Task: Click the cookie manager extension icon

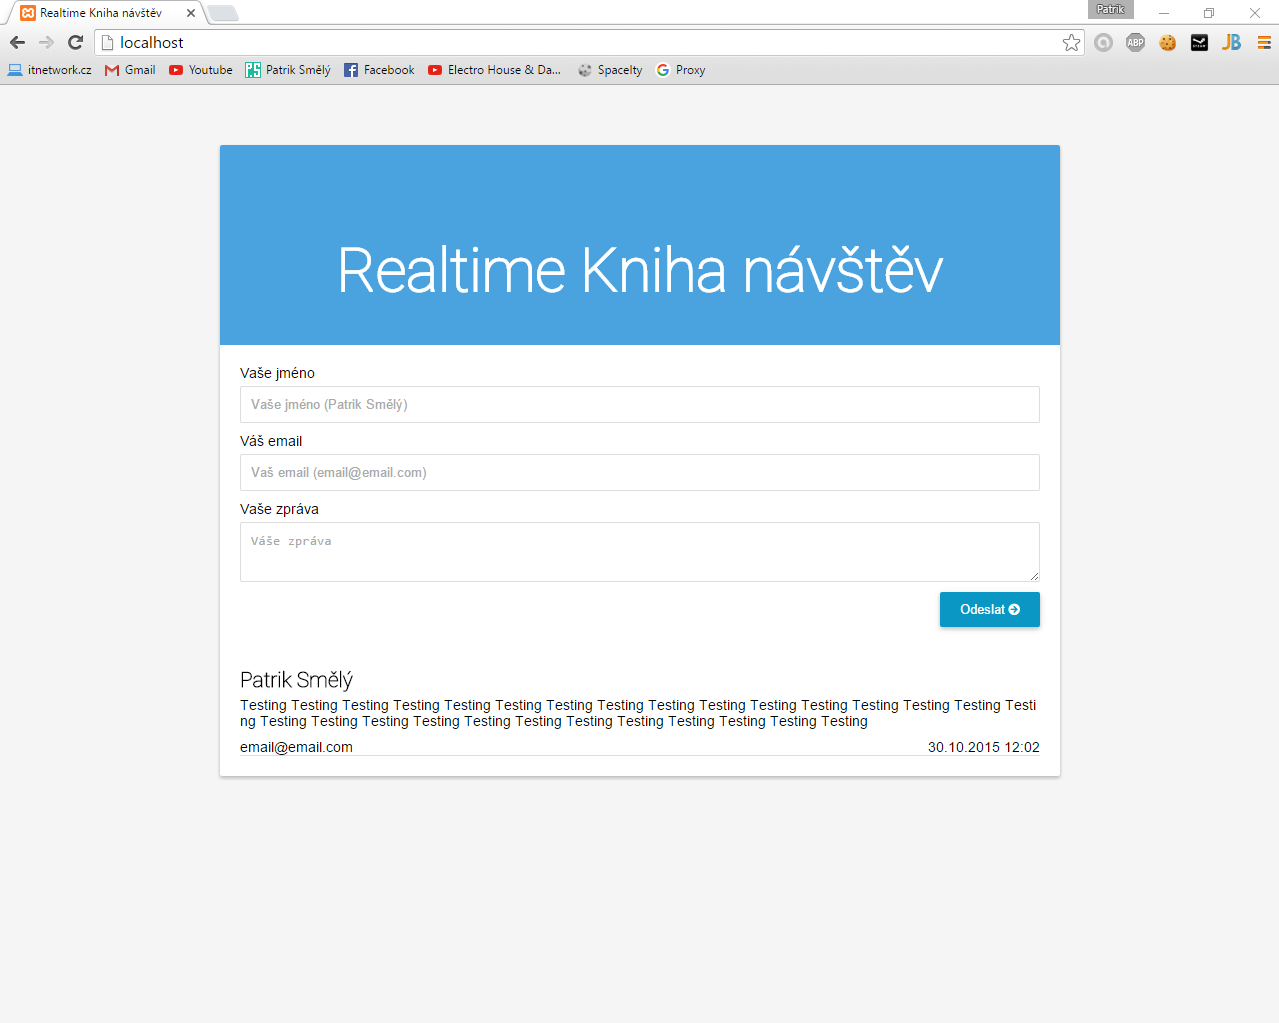Action: pyautogui.click(x=1167, y=43)
